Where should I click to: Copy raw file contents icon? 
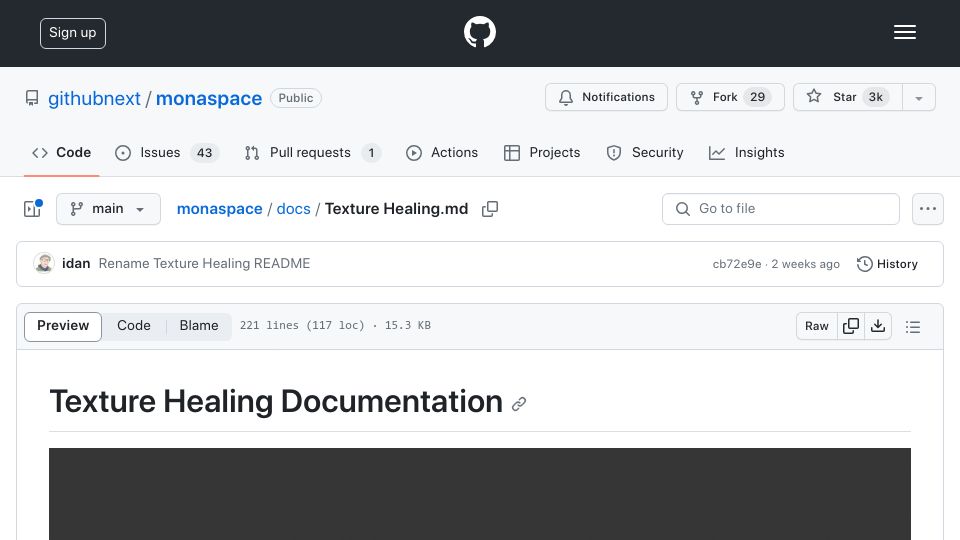coord(851,326)
